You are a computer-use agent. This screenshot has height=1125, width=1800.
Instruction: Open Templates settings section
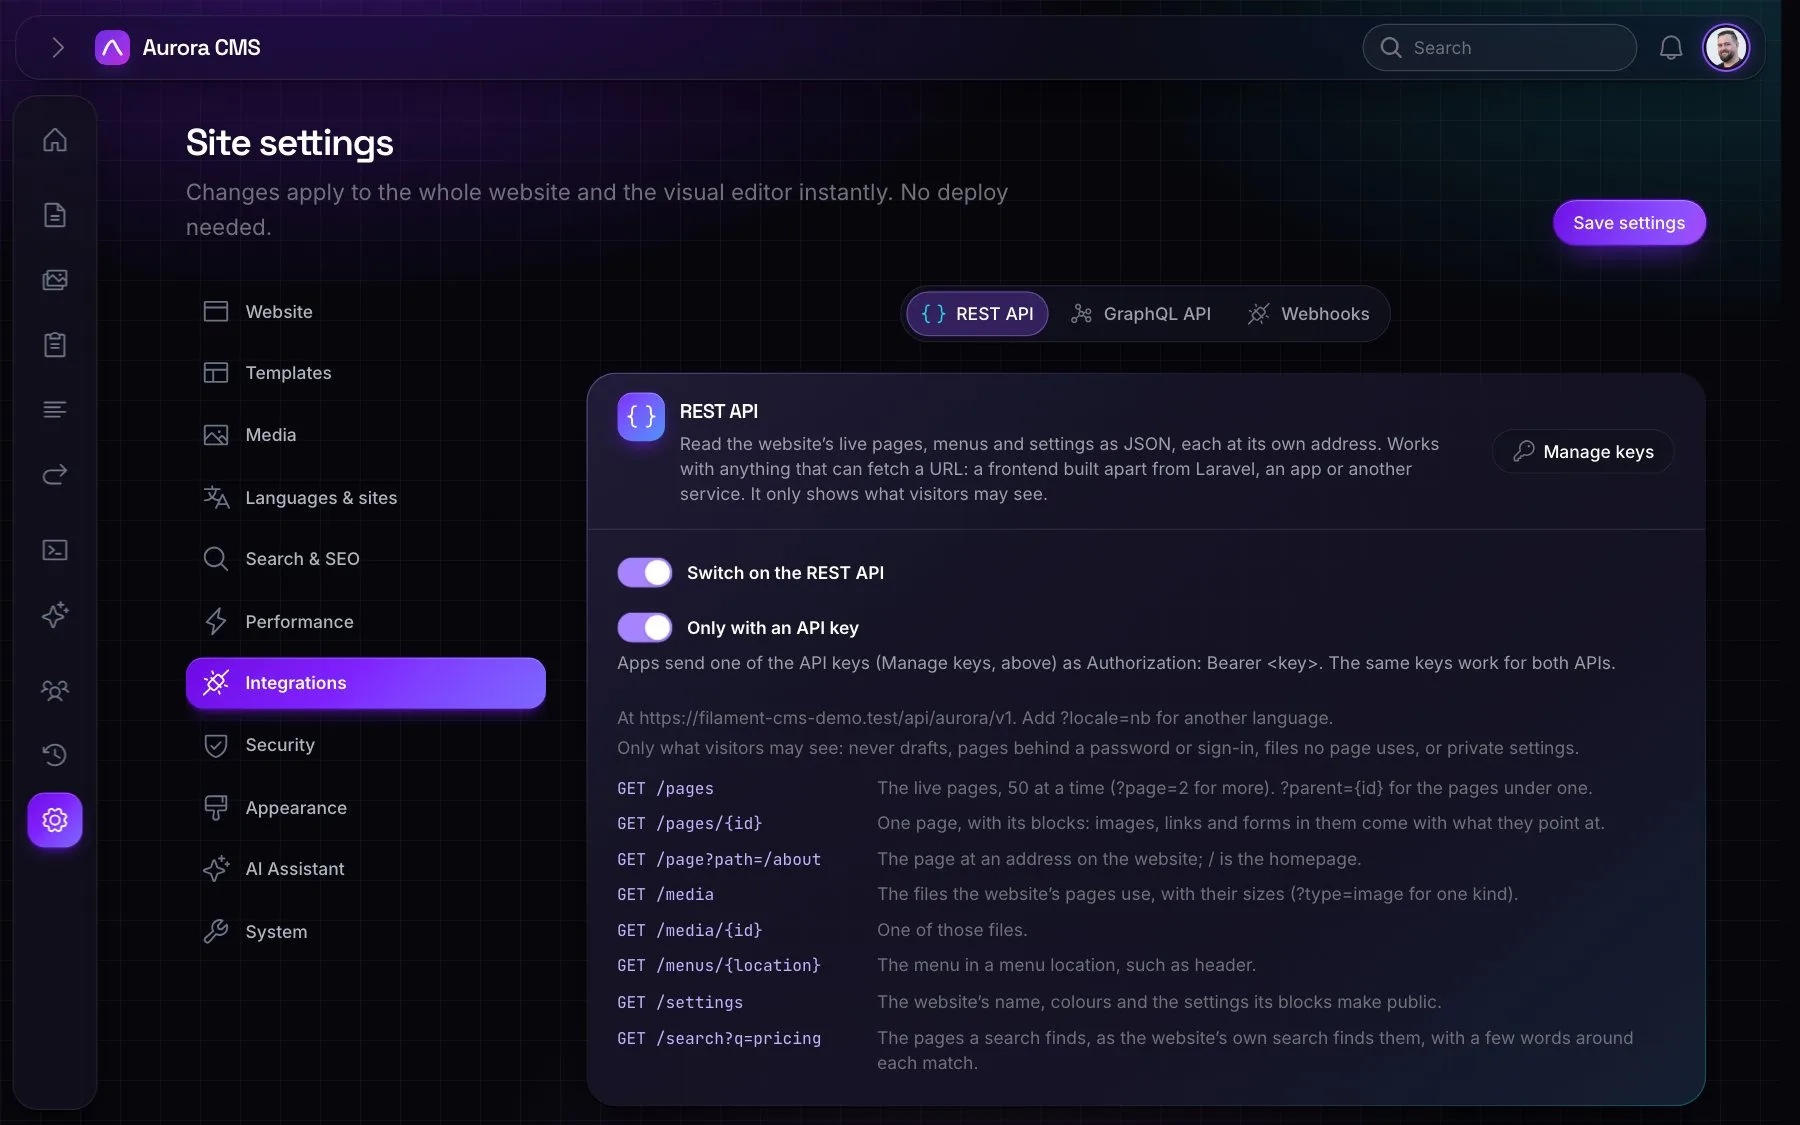(x=366, y=373)
